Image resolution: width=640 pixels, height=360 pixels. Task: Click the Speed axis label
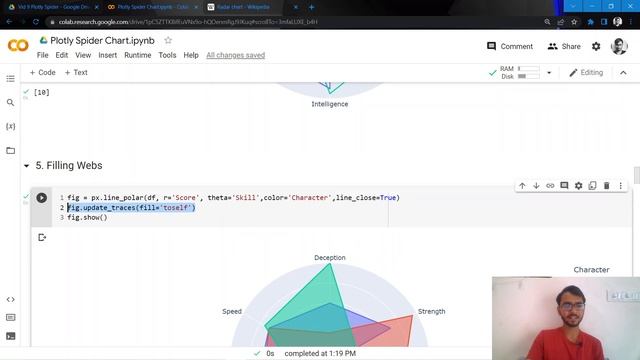232,311
